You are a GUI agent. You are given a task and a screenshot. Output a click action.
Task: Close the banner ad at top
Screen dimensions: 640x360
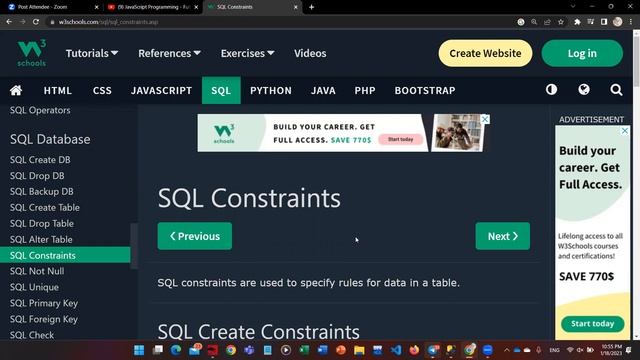(x=484, y=119)
